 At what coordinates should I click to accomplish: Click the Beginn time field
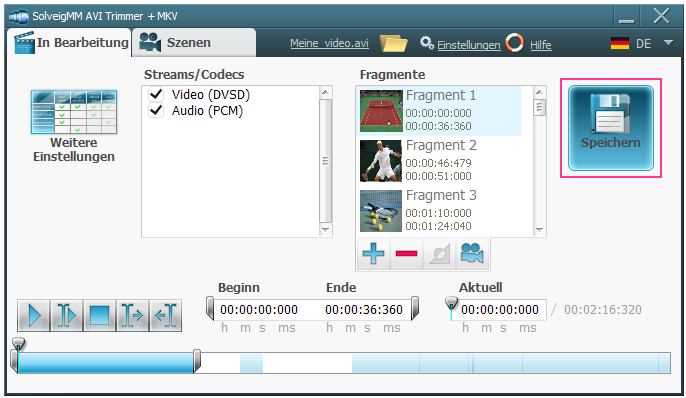coord(259,310)
